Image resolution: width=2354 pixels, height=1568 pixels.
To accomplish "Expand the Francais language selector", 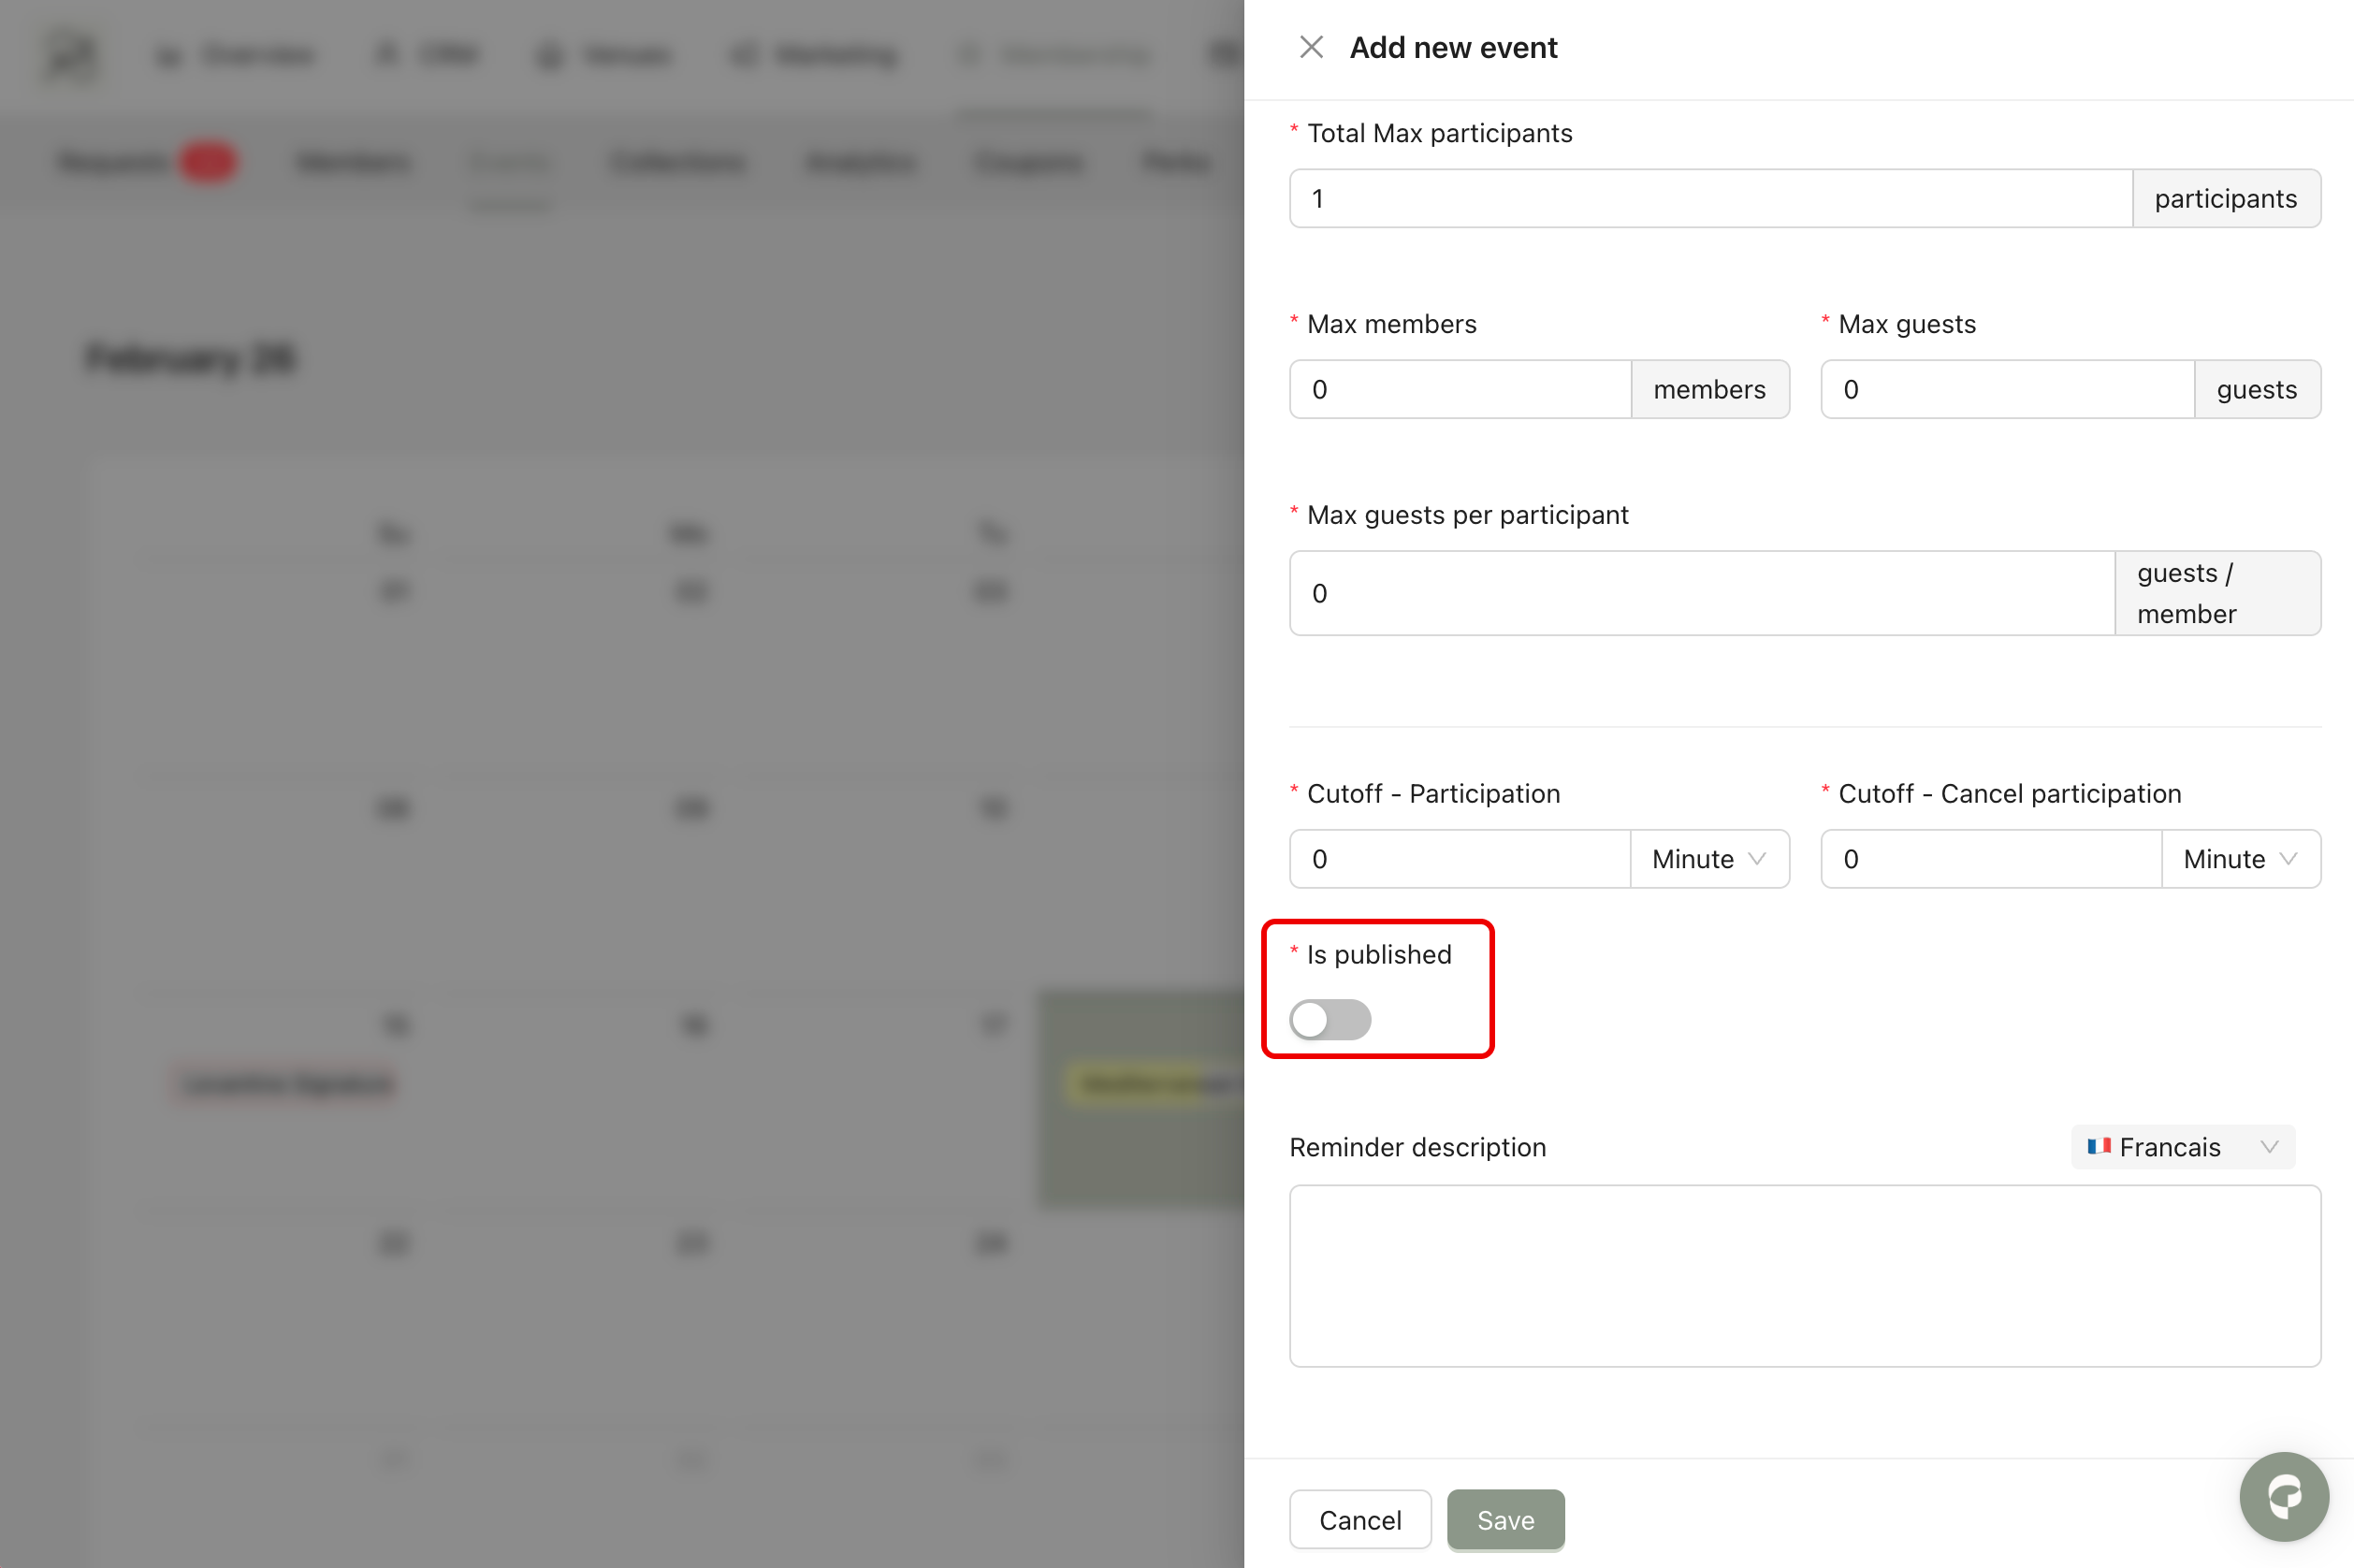I will click(x=2183, y=1147).
